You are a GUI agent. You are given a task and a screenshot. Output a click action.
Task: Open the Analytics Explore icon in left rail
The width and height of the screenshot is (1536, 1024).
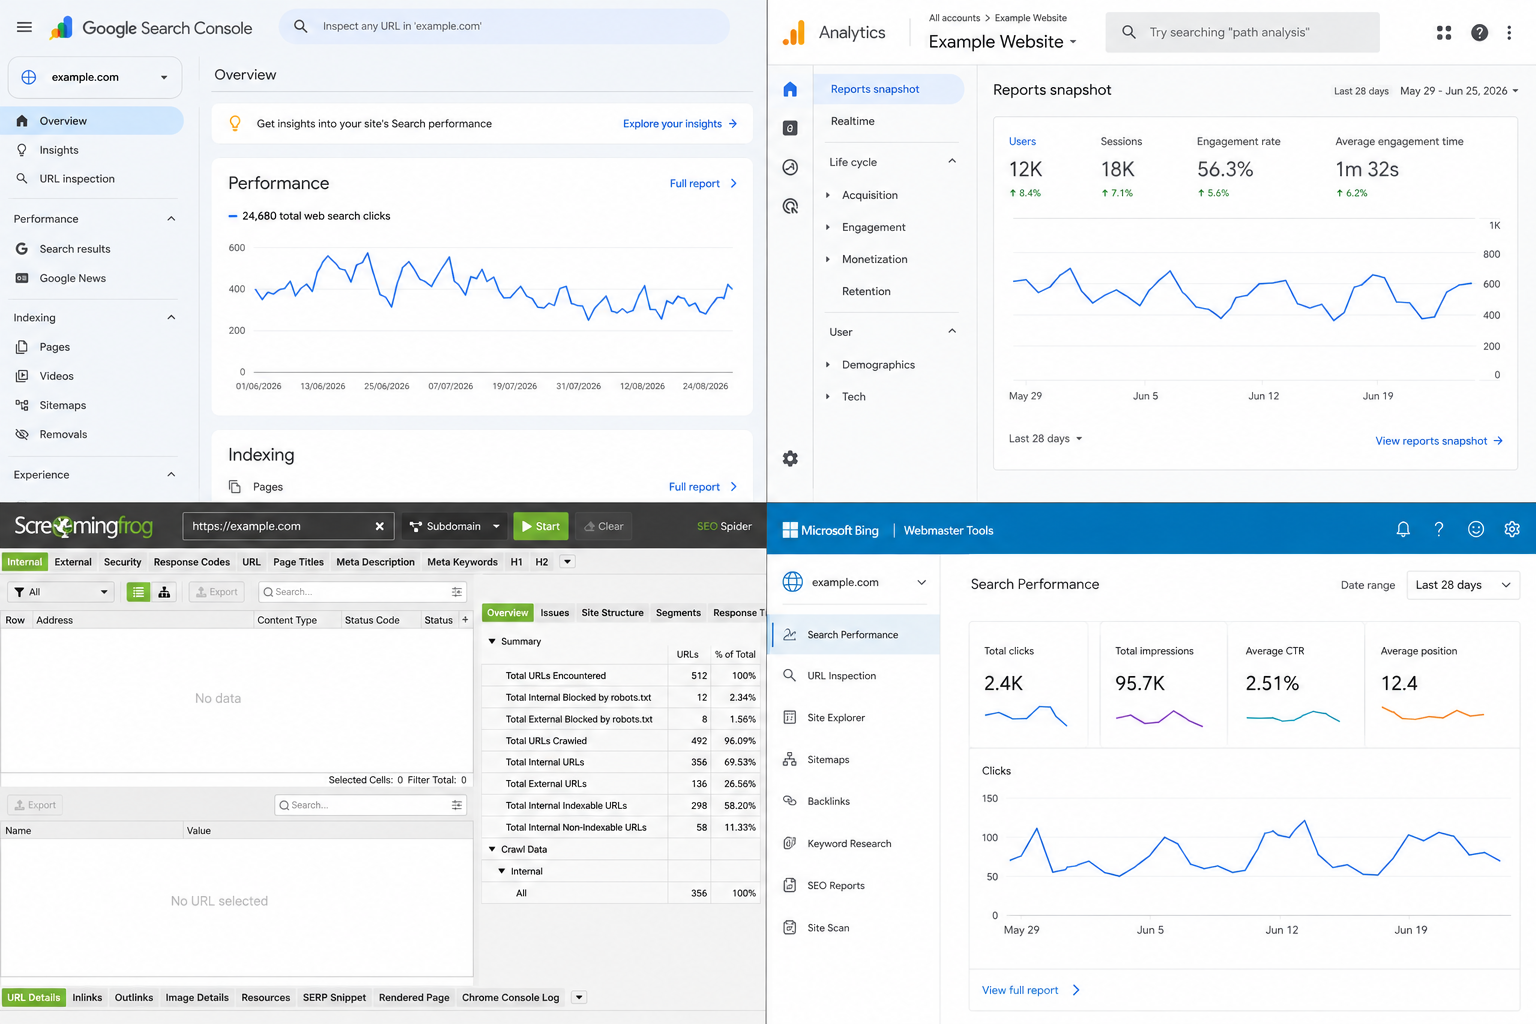pos(790,167)
